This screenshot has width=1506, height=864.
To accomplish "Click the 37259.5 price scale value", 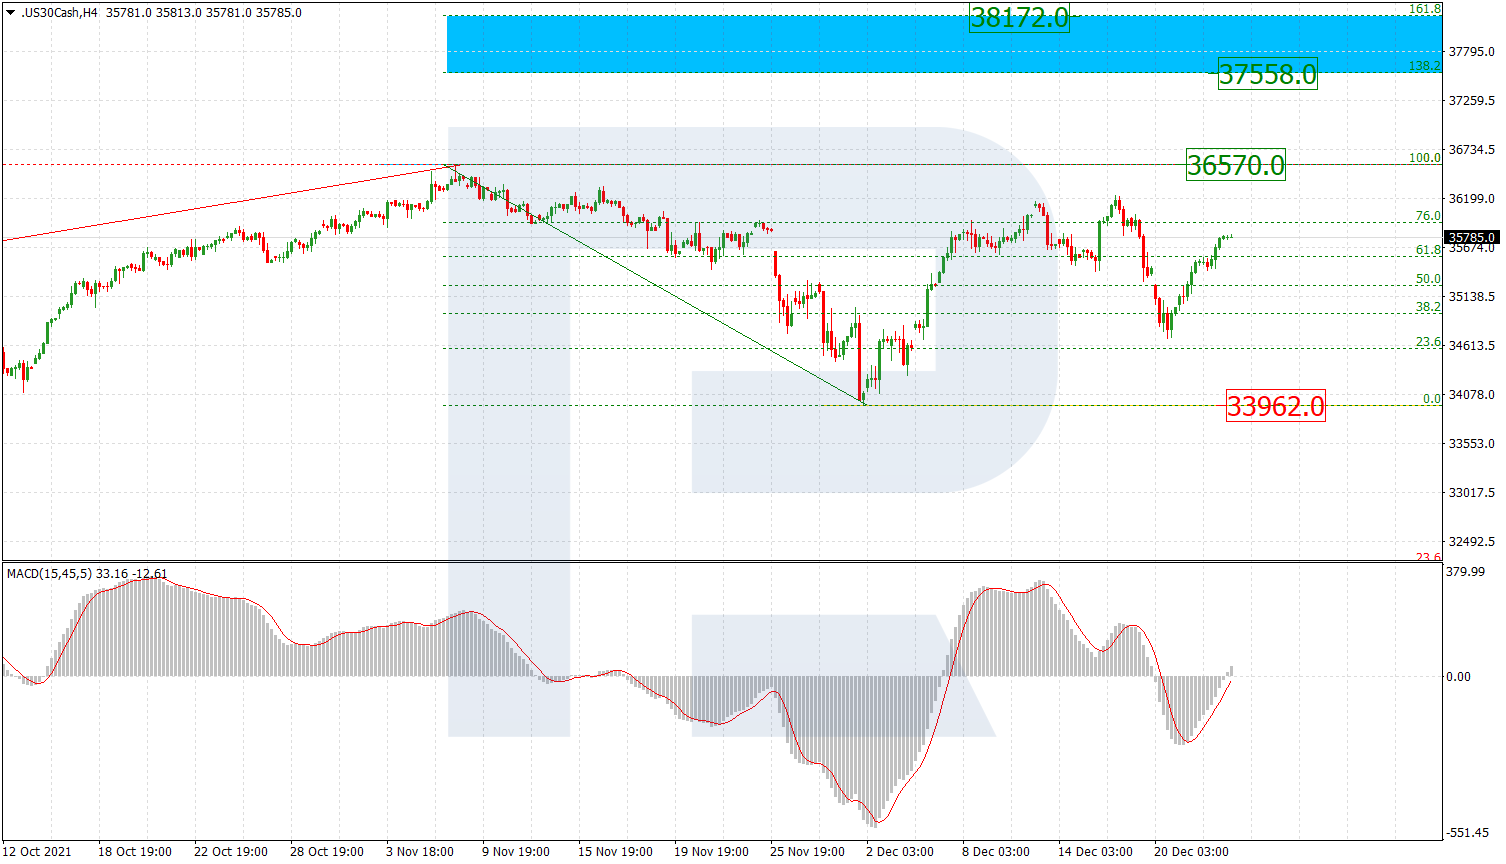I will pyautogui.click(x=1471, y=101).
